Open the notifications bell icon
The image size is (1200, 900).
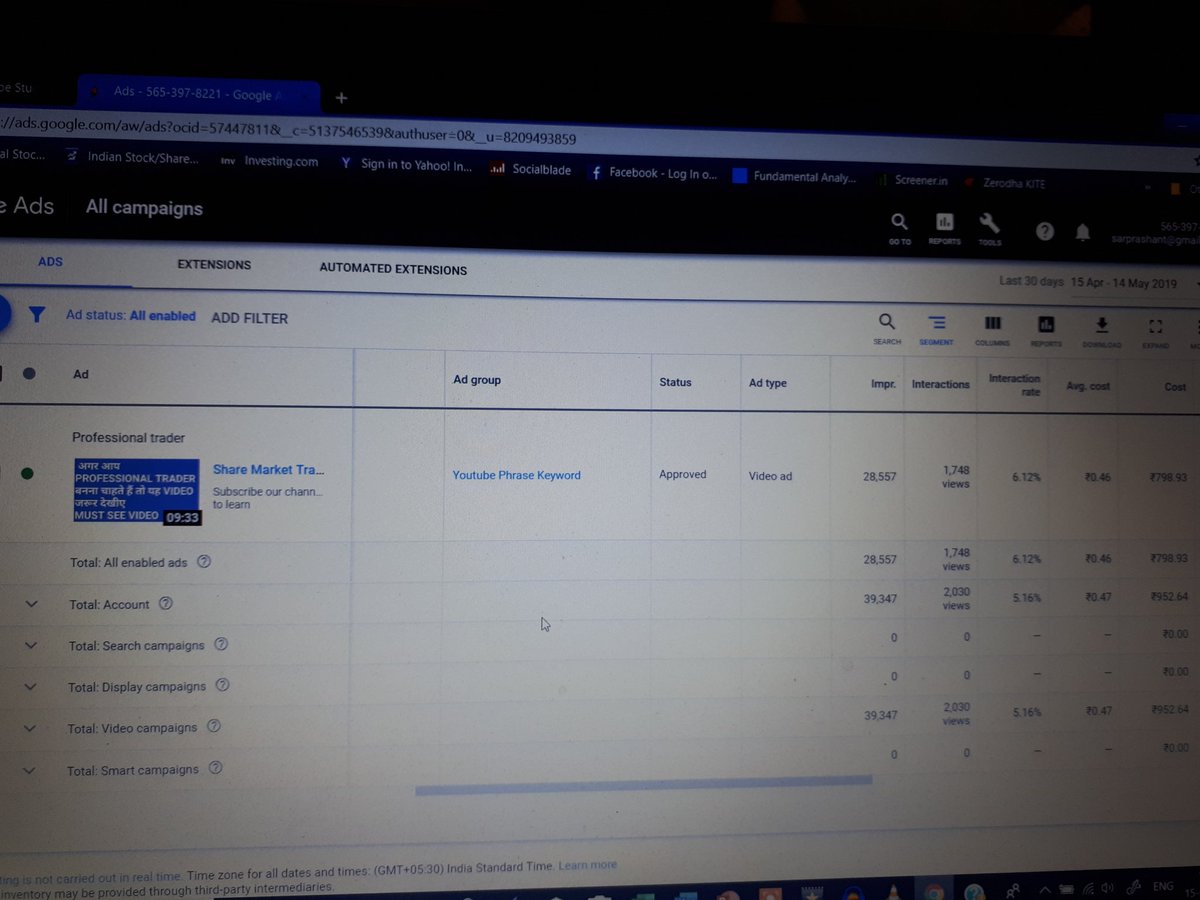coord(1082,233)
